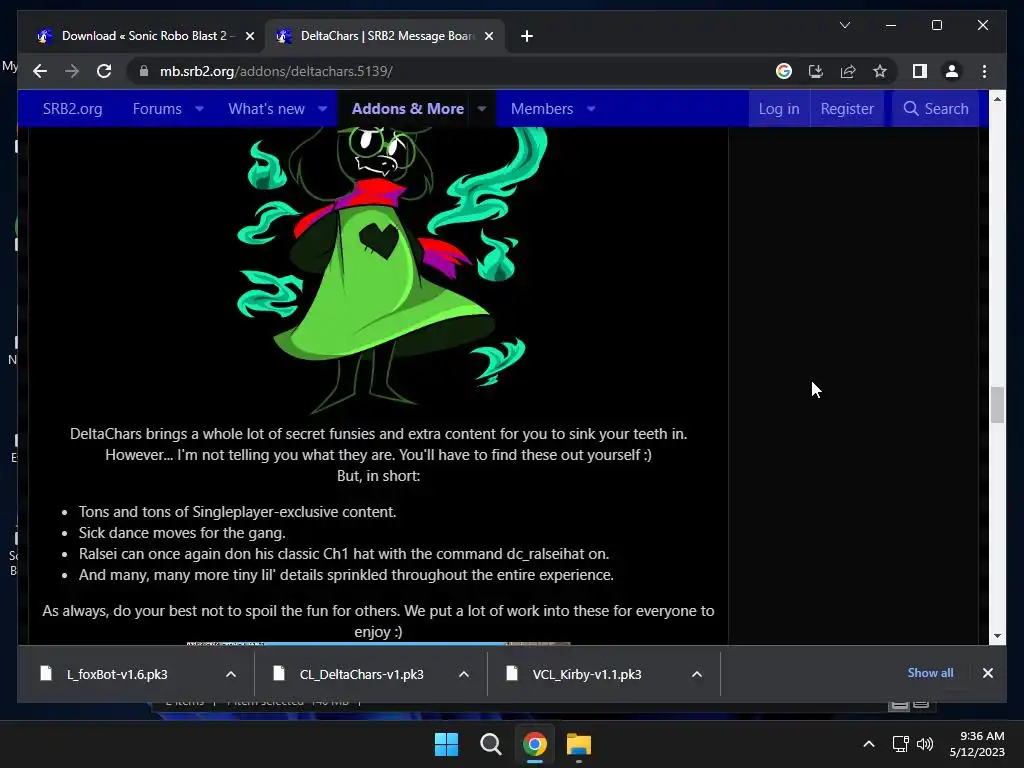Viewport: 1024px width, 768px height.
Task: Open the Chrome side panel
Action: pyautogui.click(x=920, y=71)
